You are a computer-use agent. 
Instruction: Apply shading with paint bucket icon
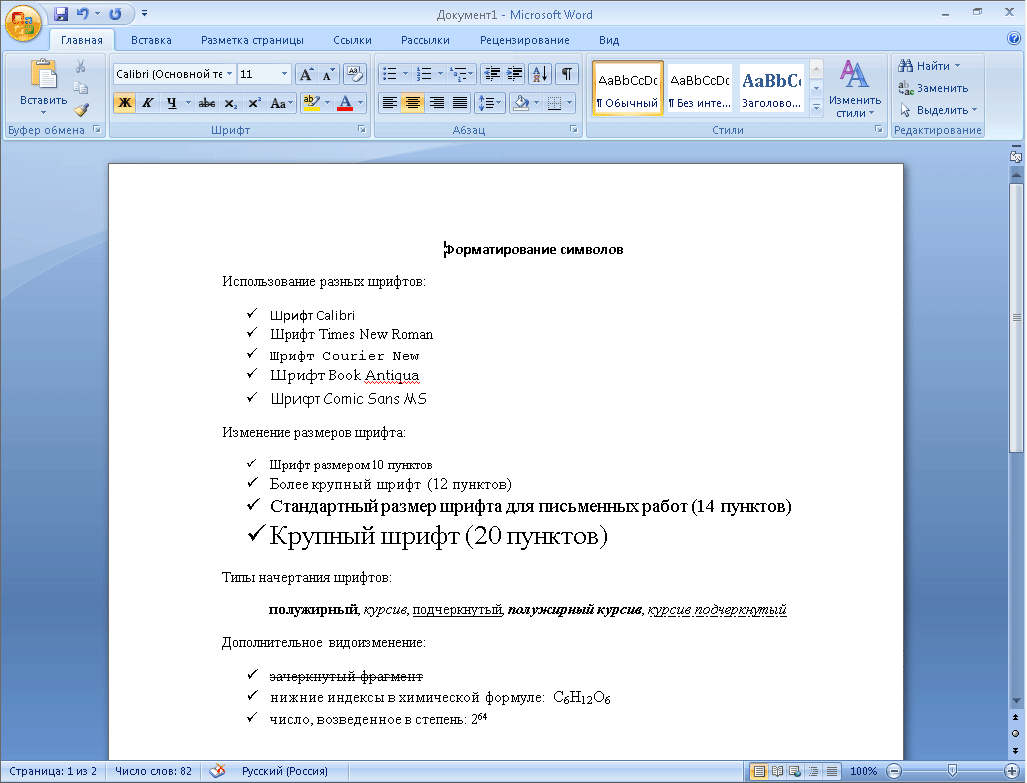coord(521,103)
